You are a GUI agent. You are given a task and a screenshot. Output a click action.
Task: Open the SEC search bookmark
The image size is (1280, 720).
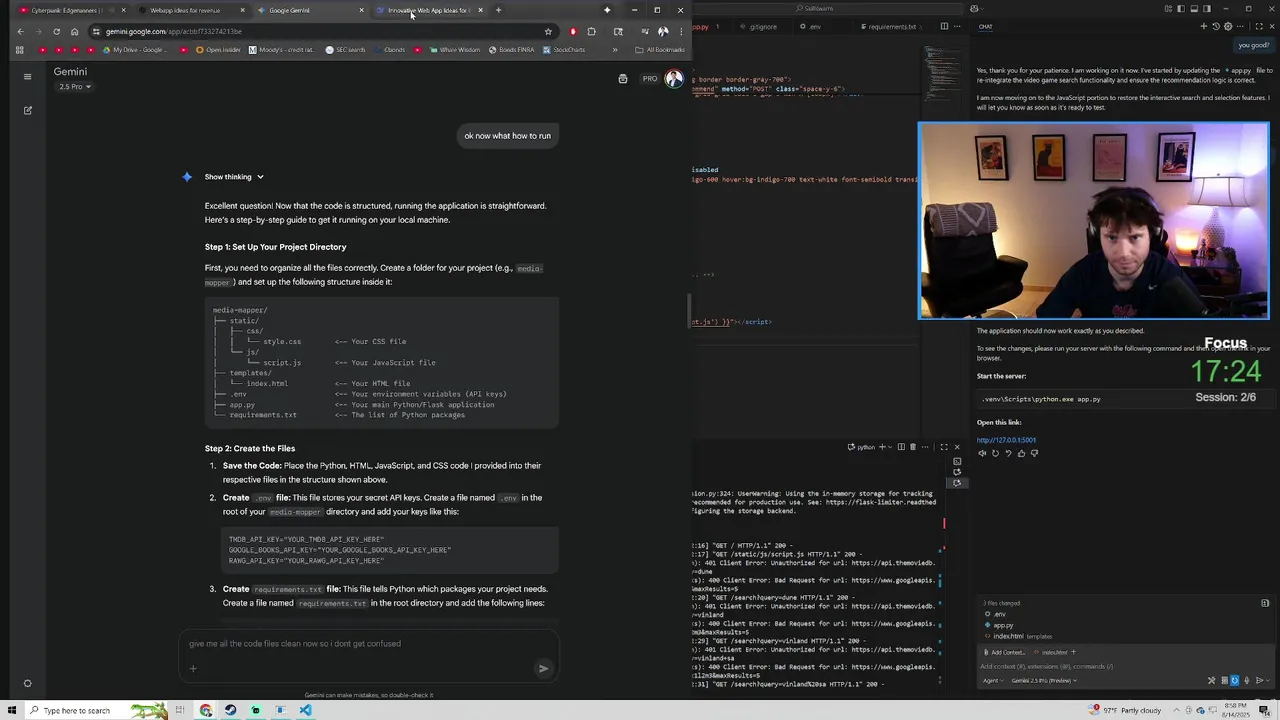[345, 50]
